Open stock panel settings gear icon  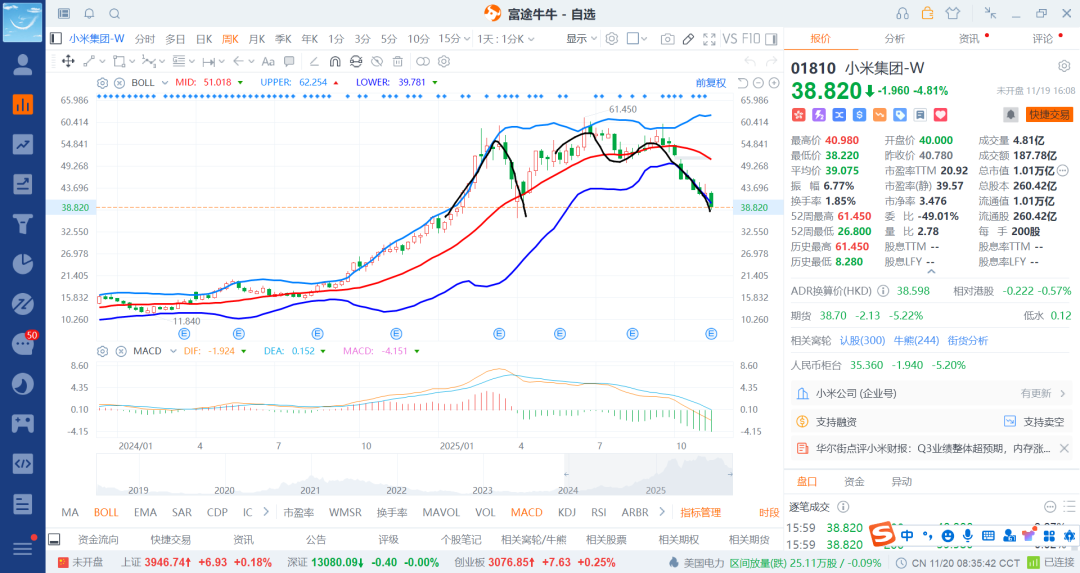pyautogui.click(x=1062, y=69)
